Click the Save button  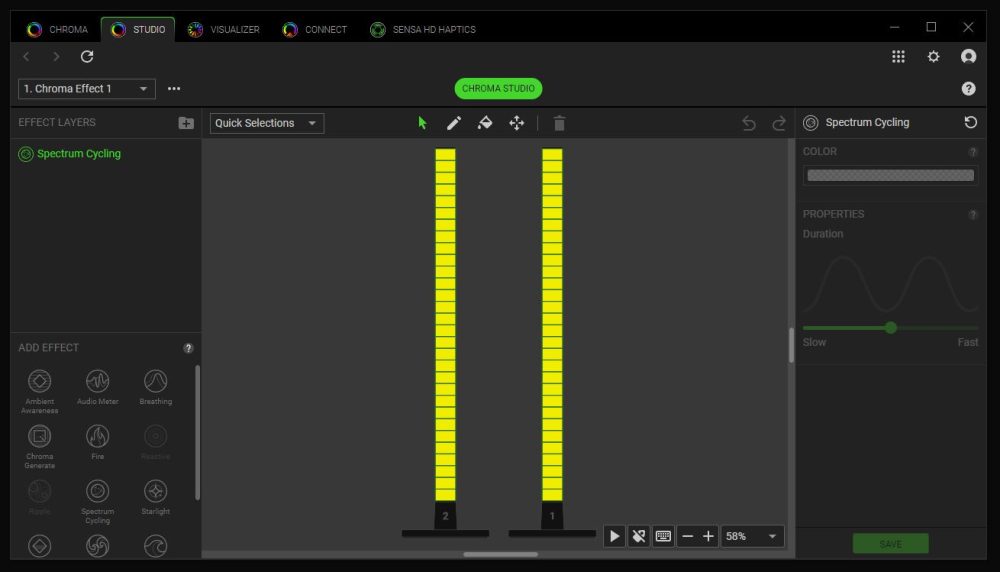pos(890,544)
